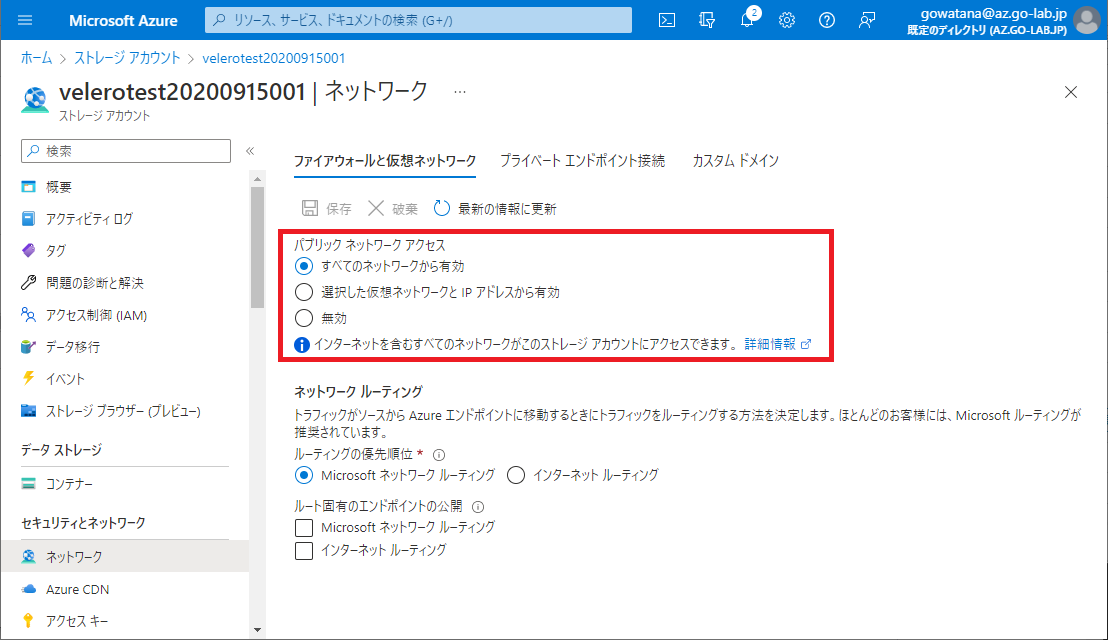Image resolution: width=1108 pixels, height=640 pixels.
Task: Click the アクセス キー key icon
Action: tap(28, 621)
